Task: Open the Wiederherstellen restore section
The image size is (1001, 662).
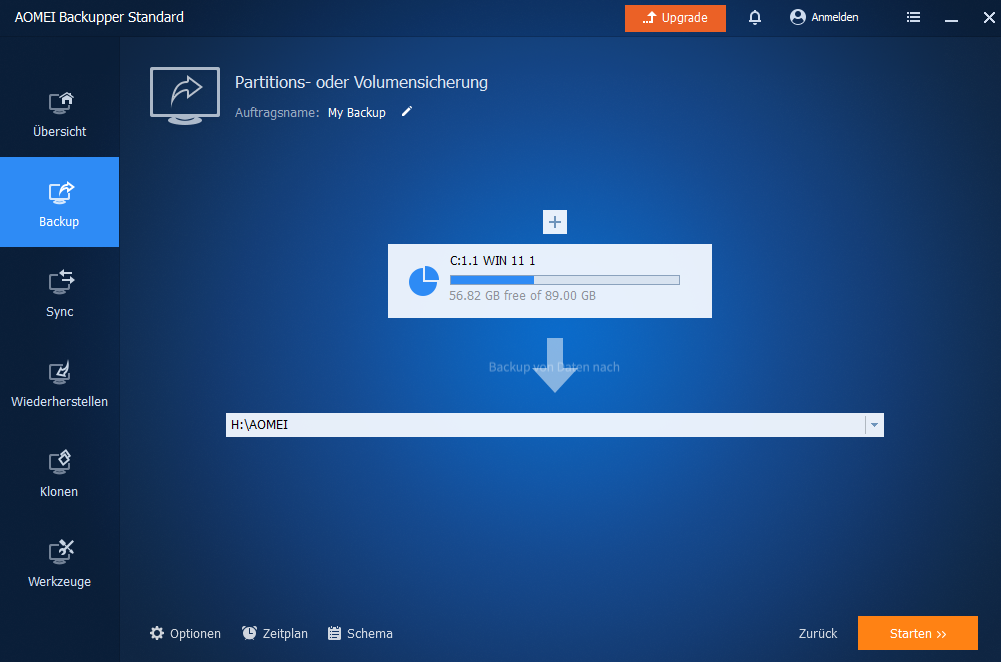Action: (x=59, y=382)
